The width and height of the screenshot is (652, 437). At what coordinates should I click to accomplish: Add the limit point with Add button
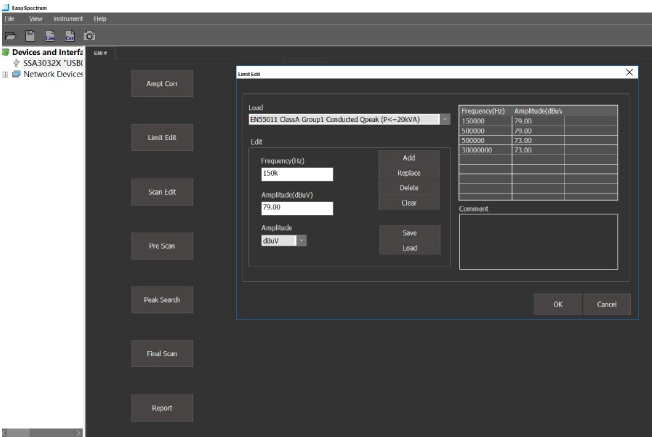click(x=409, y=158)
